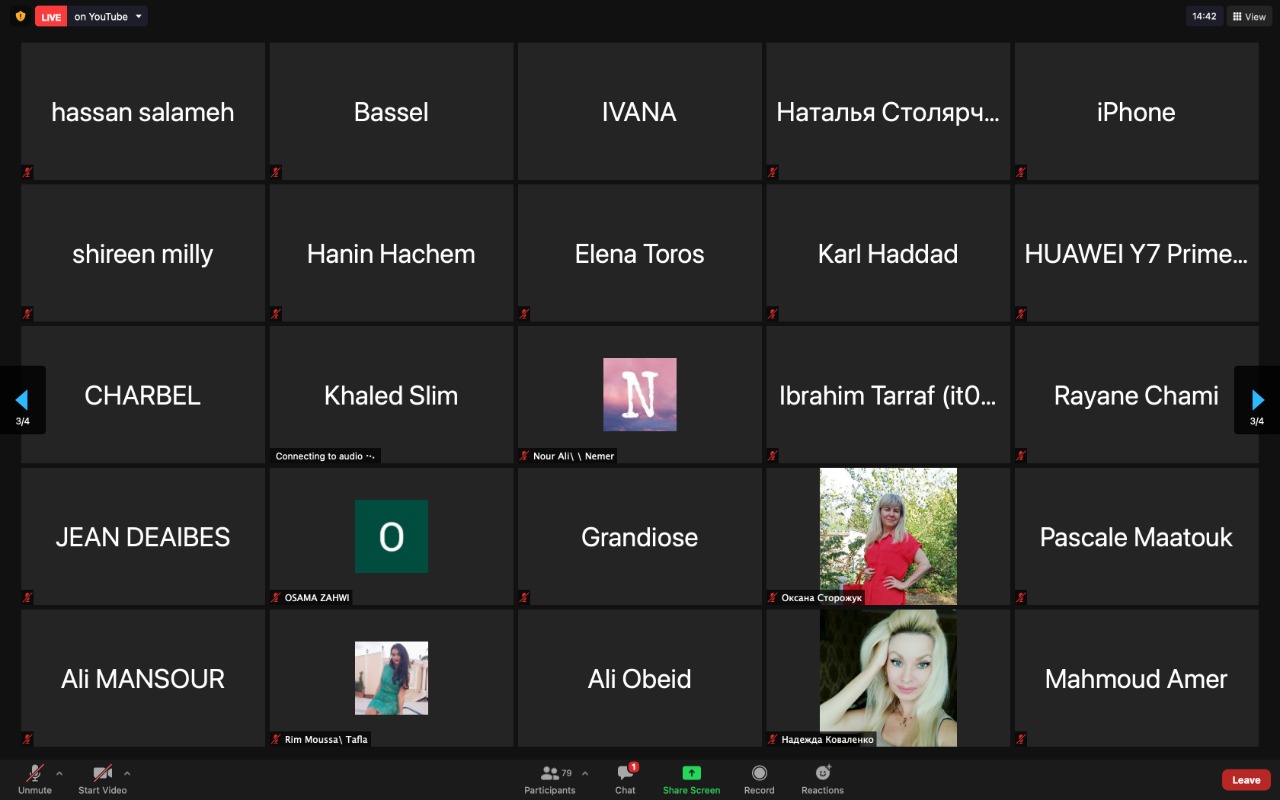Expand the Participants options chevron
This screenshot has height=800, width=1280.
[585, 773]
